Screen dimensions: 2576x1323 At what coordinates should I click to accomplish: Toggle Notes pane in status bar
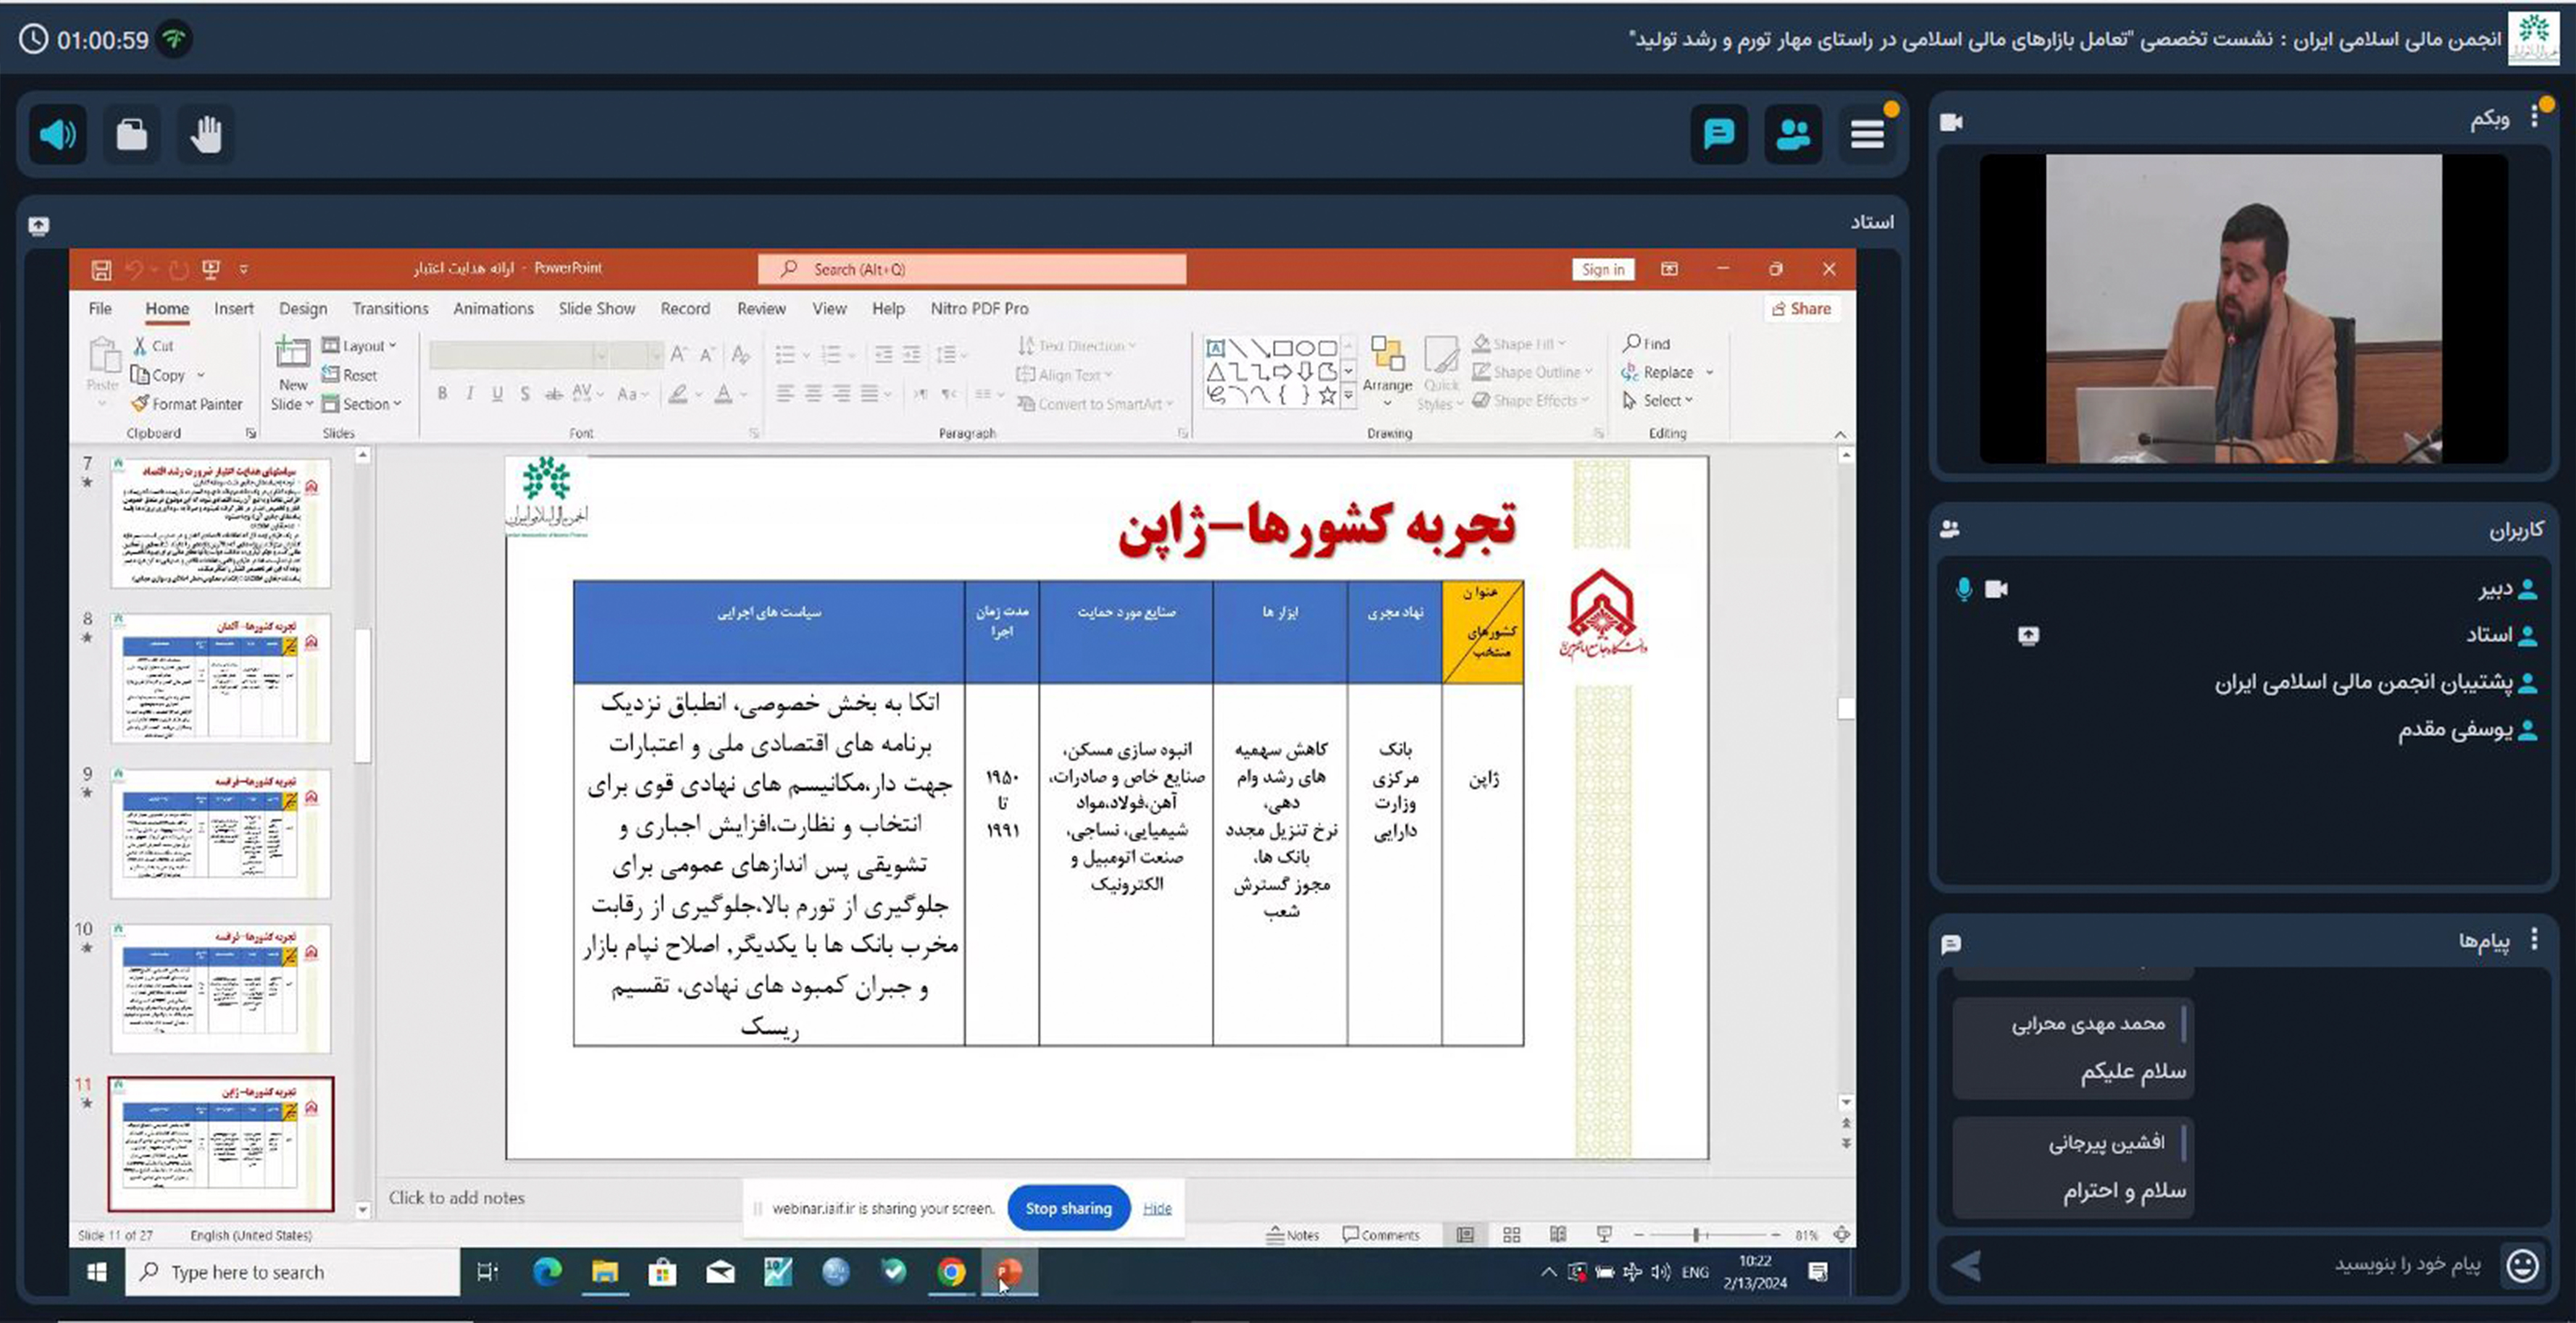1293,1235
